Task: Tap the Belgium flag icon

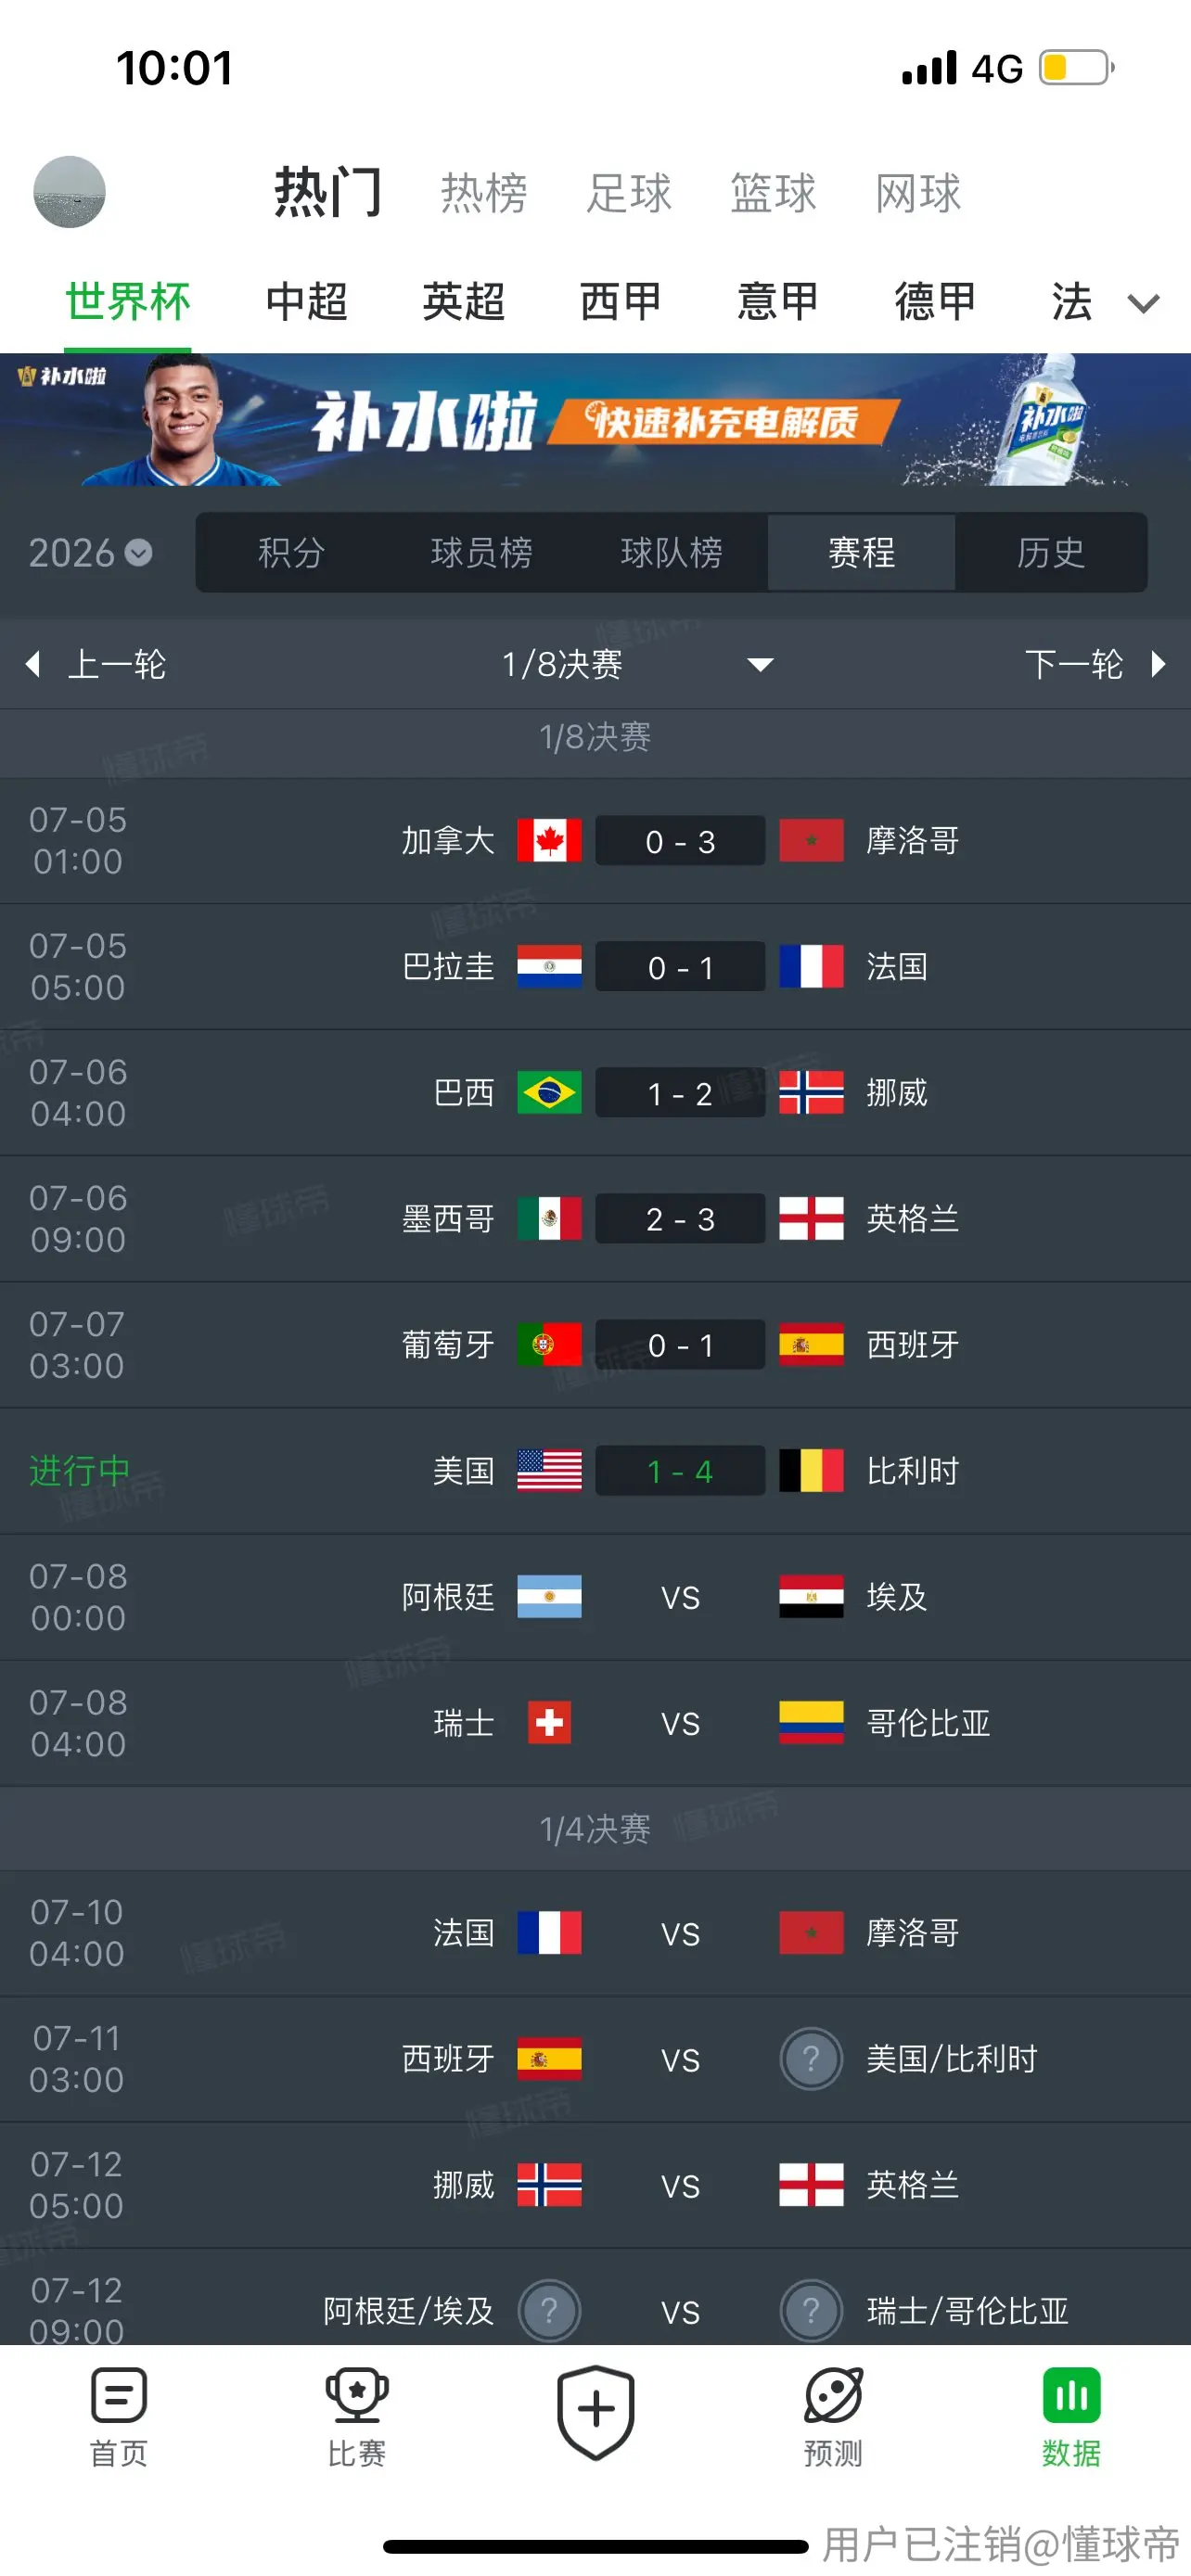Action: (x=811, y=1471)
